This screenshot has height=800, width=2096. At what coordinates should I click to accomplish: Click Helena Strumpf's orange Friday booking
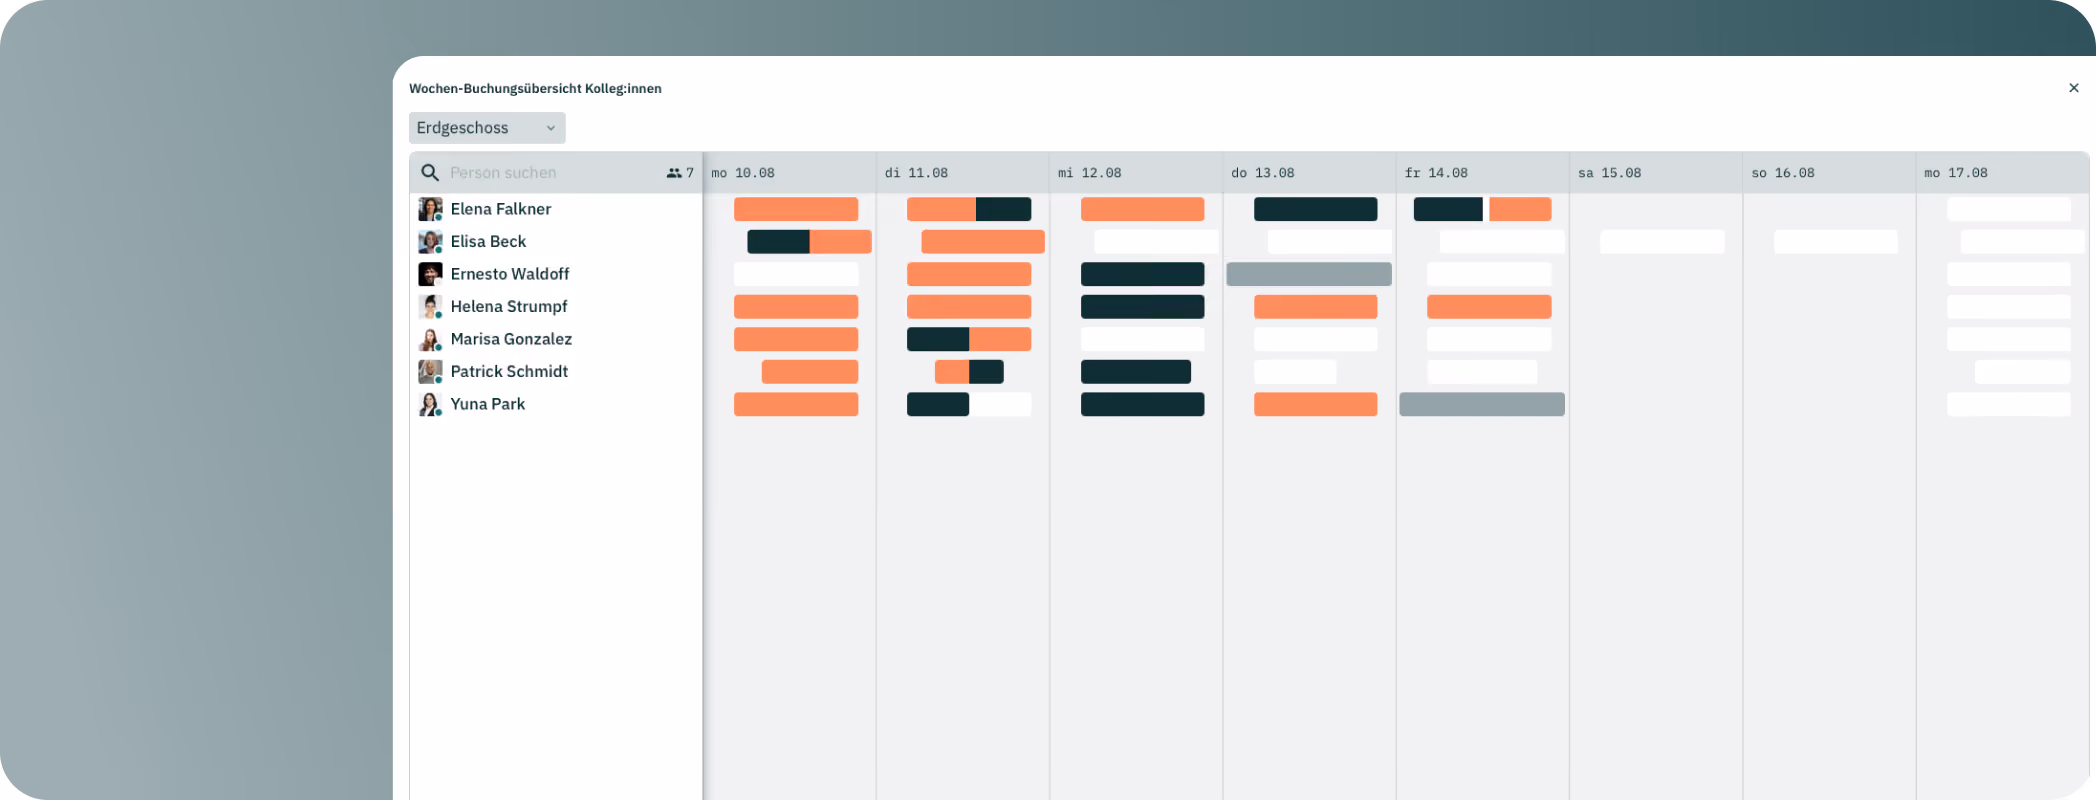[1489, 306]
